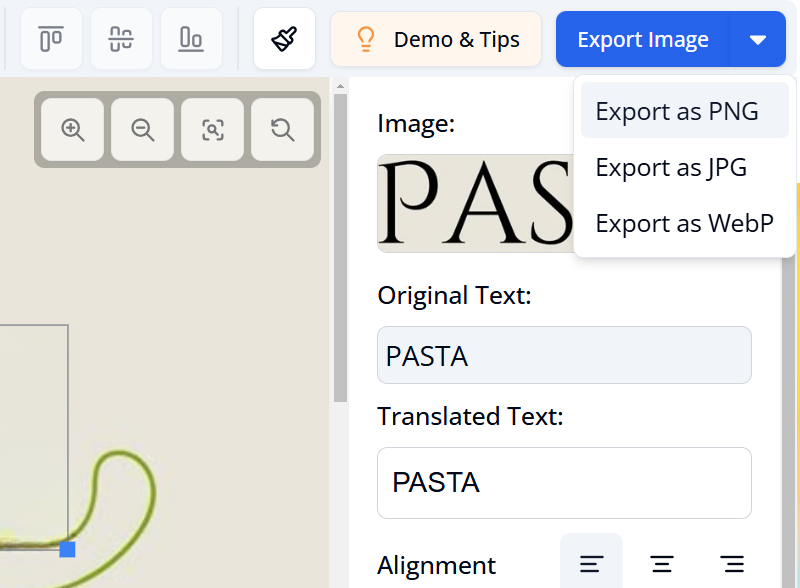Screen dimensions: 800x588
Task: Align selection to bottom edge
Action: pyautogui.click(x=190, y=38)
